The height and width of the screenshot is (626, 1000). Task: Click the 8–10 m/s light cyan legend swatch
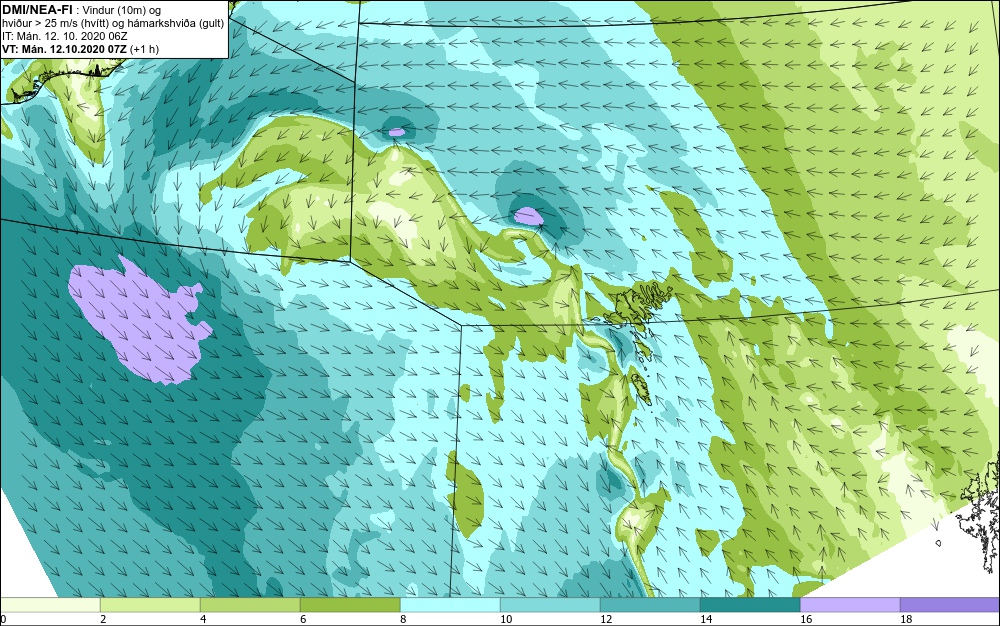click(x=450, y=605)
